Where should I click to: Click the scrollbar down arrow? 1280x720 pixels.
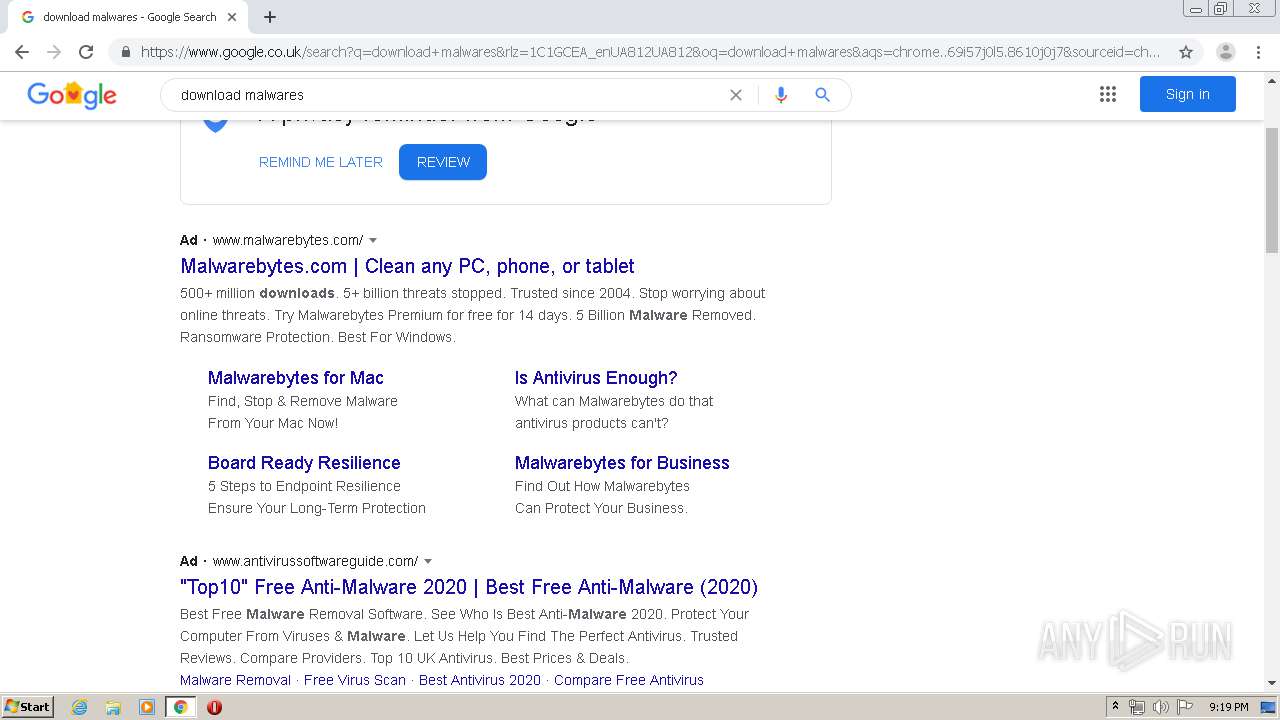(x=1272, y=683)
